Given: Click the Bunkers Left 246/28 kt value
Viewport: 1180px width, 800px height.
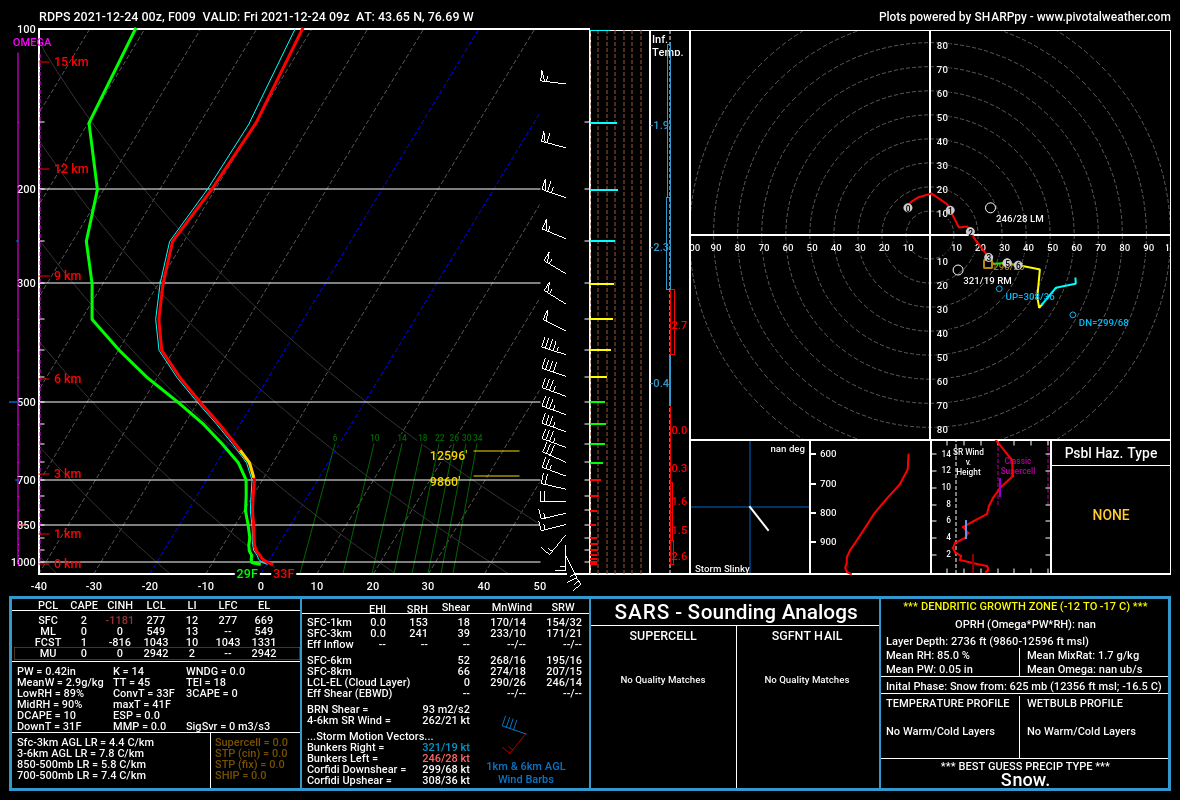Looking at the screenshot, I should pos(446,759).
